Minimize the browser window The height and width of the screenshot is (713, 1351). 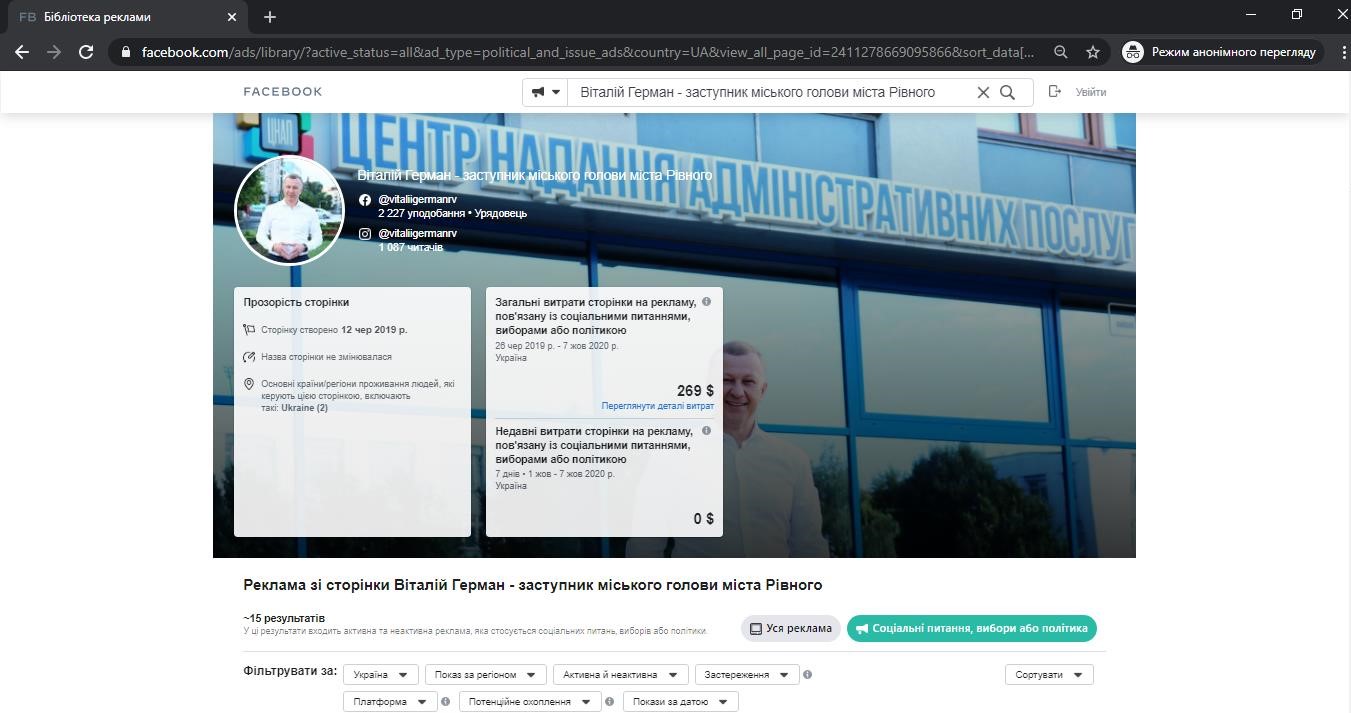(1251, 14)
